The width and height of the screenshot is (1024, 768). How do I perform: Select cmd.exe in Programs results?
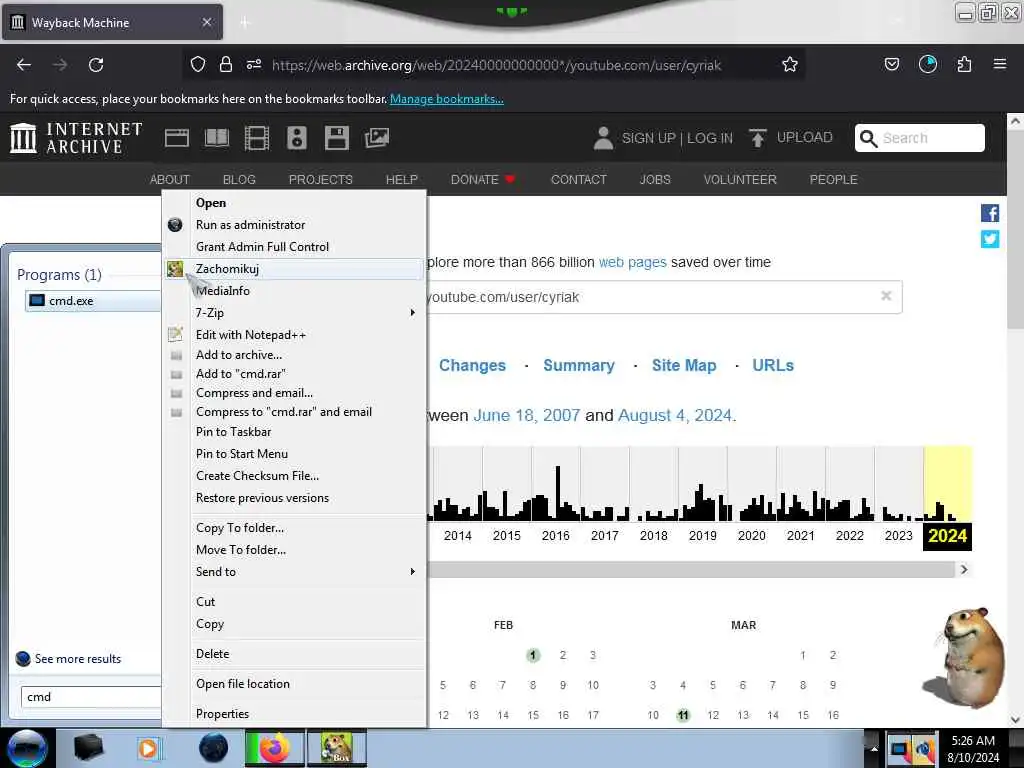coord(93,301)
